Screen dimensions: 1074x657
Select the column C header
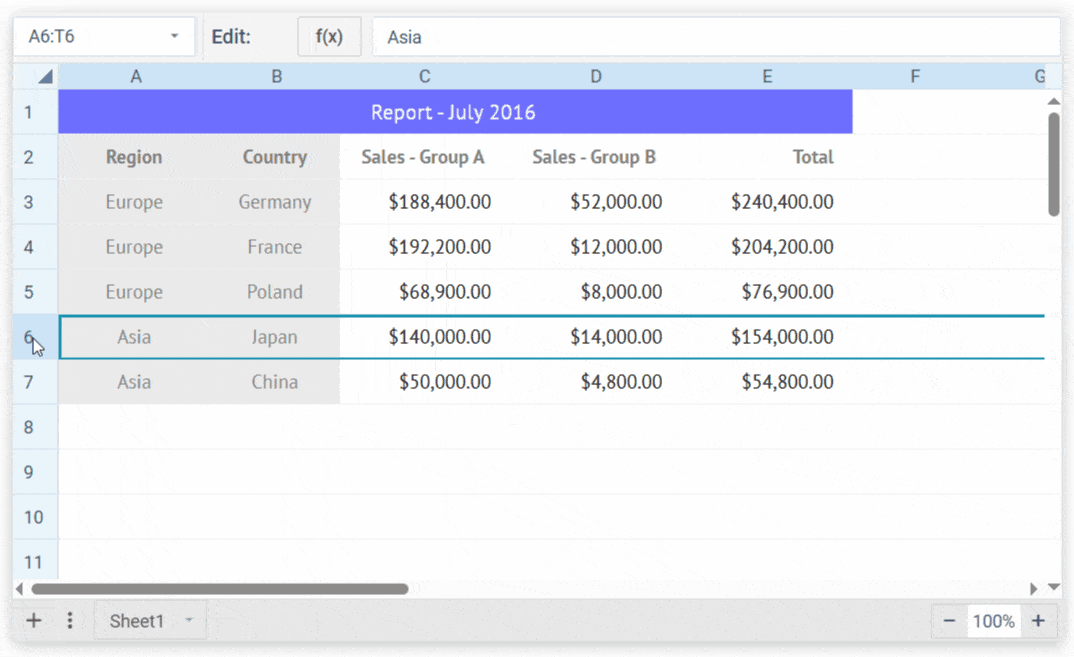(x=425, y=77)
